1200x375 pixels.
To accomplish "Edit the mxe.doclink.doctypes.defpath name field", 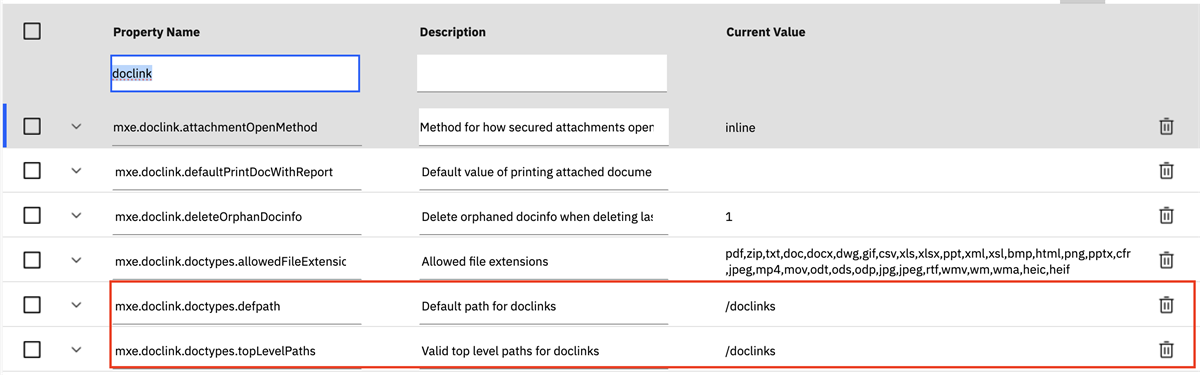I will pos(237,306).
